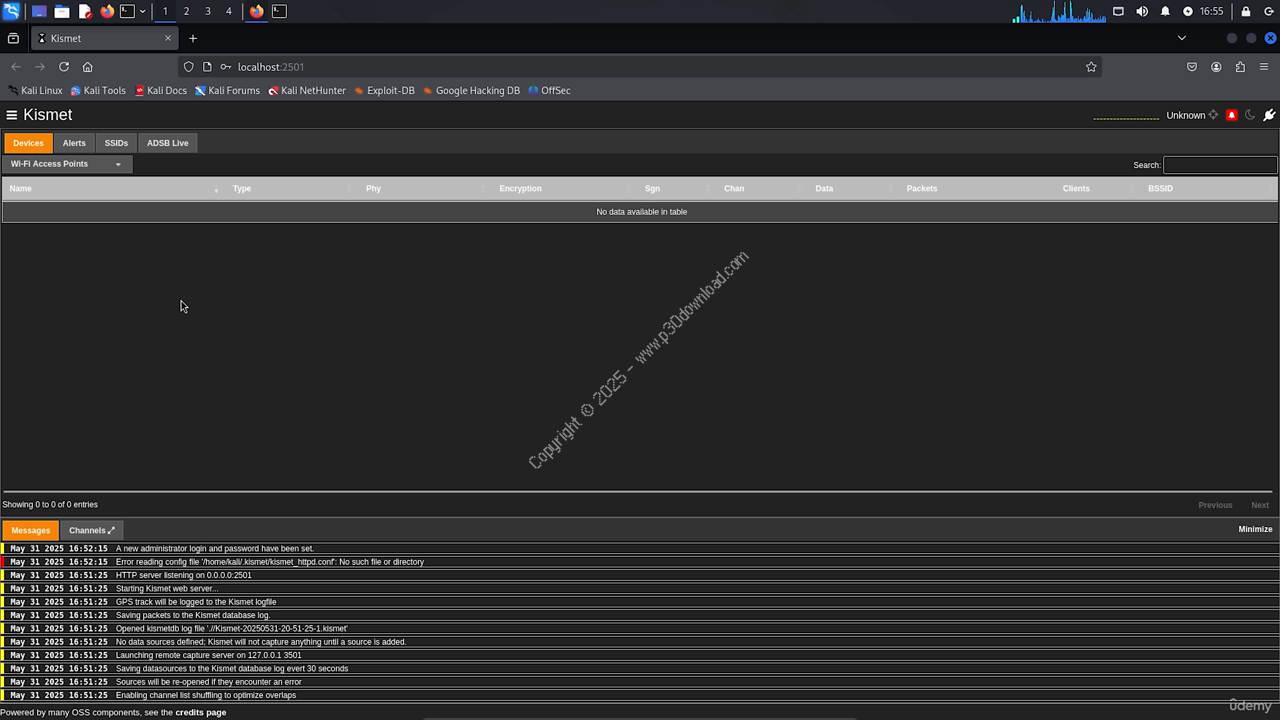
Task: Open Firefox recent tabs view icon
Action: 13,39
